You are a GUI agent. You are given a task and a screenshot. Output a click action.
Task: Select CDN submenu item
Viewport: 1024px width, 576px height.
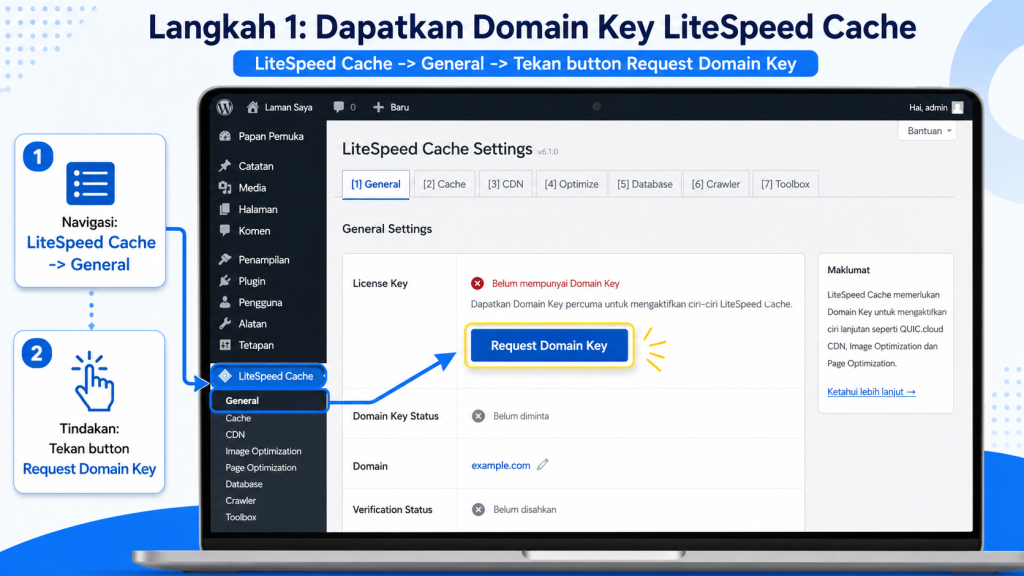[235, 434]
